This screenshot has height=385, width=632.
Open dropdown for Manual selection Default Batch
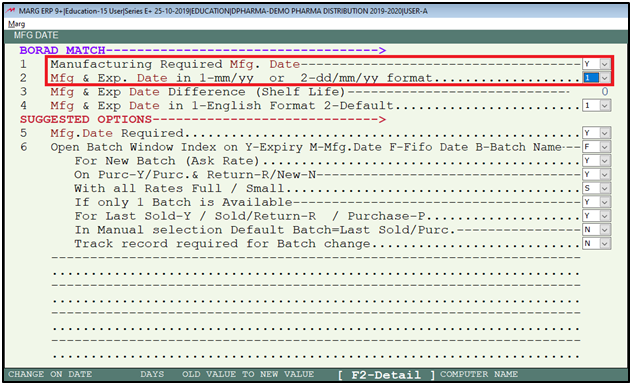[x=605, y=230]
